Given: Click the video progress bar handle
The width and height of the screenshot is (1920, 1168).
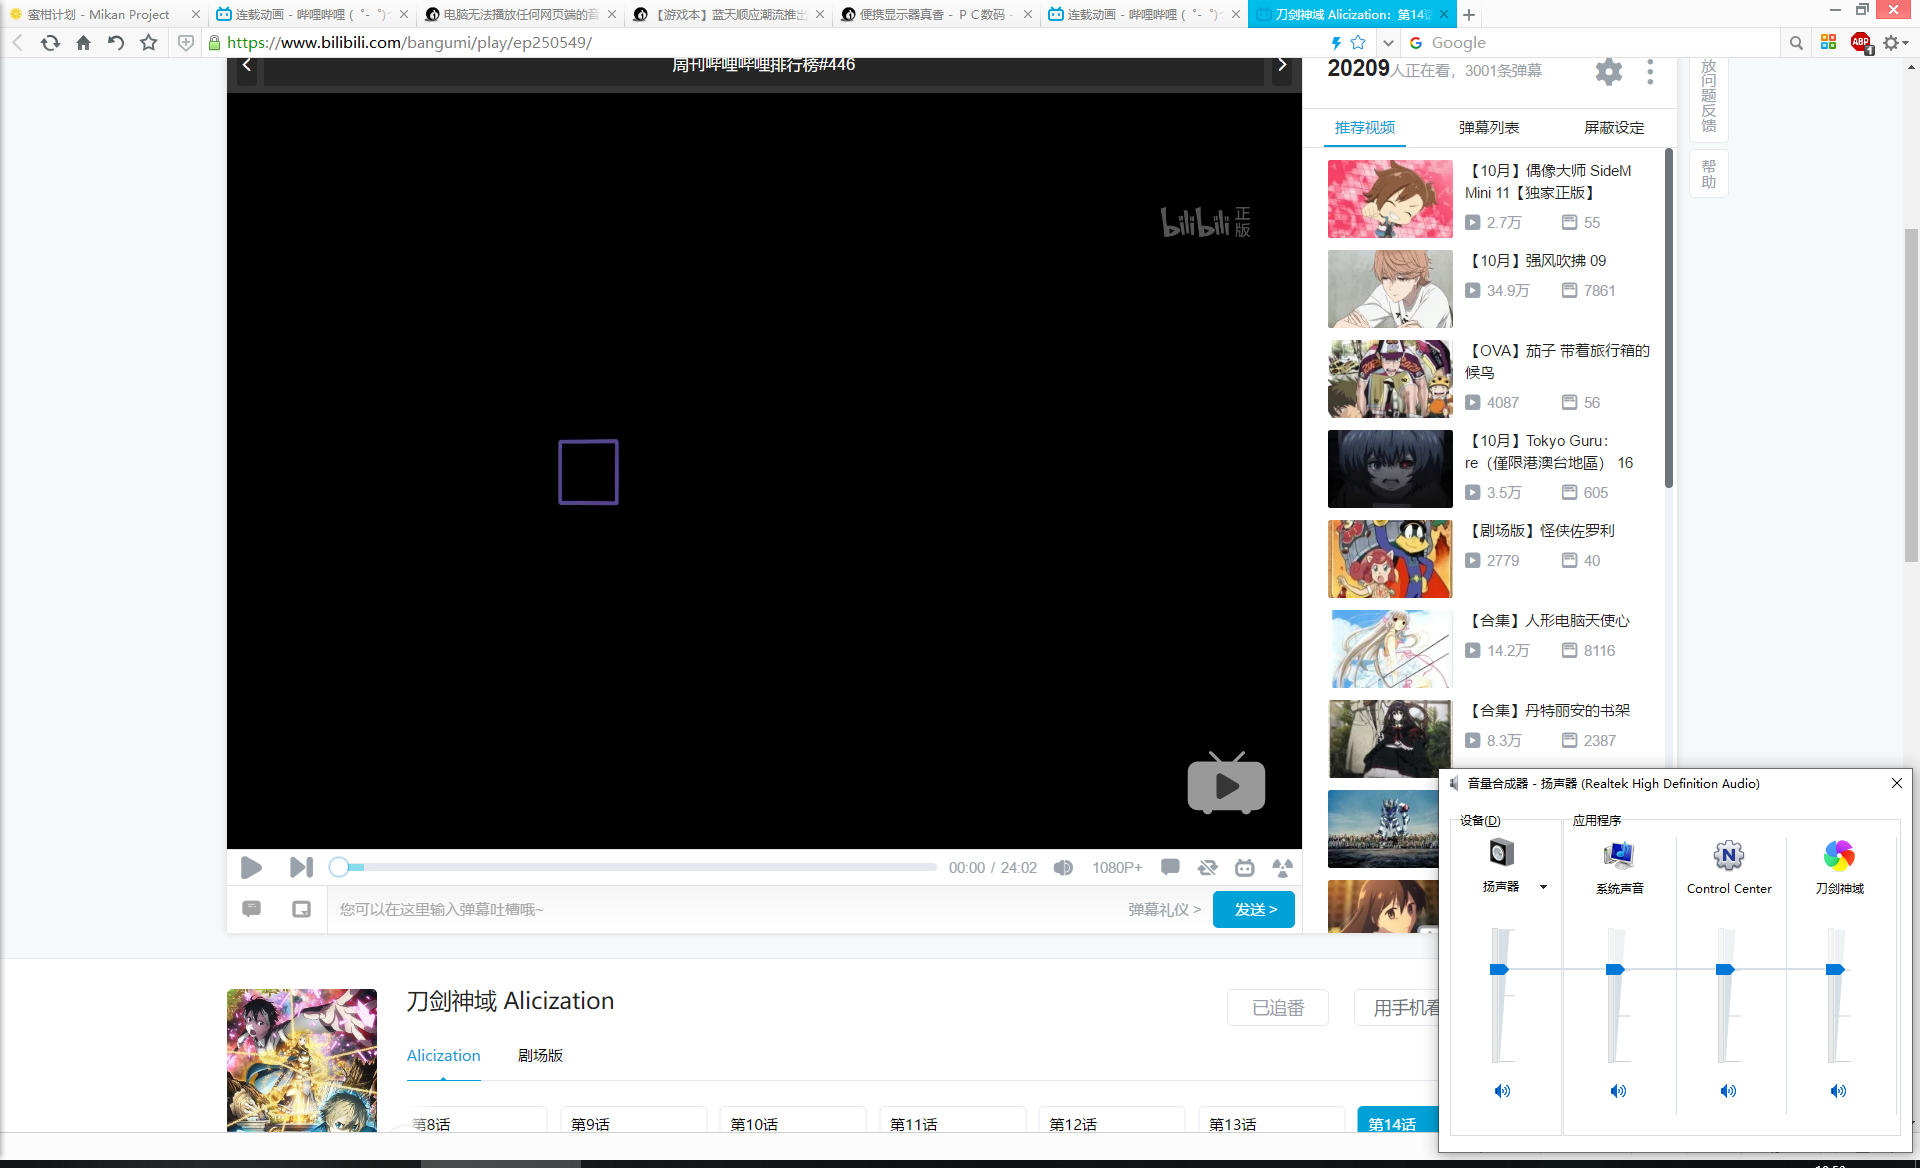Looking at the screenshot, I should point(339,867).
